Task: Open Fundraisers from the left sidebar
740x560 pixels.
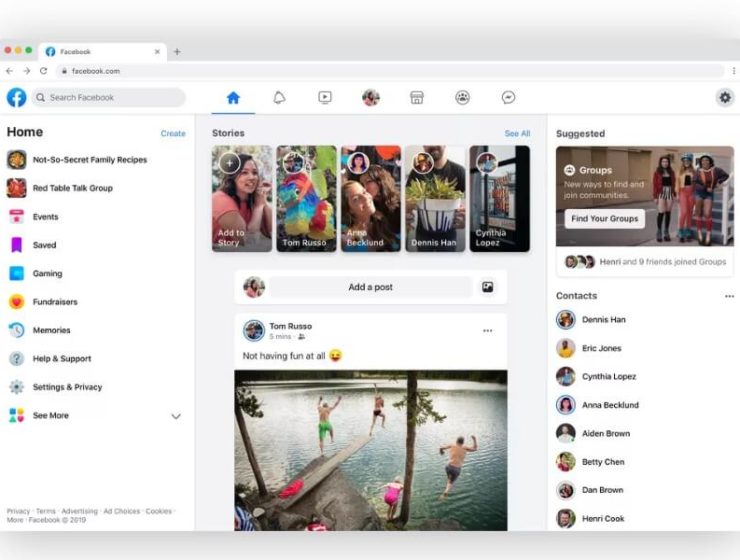Action: 54,302
